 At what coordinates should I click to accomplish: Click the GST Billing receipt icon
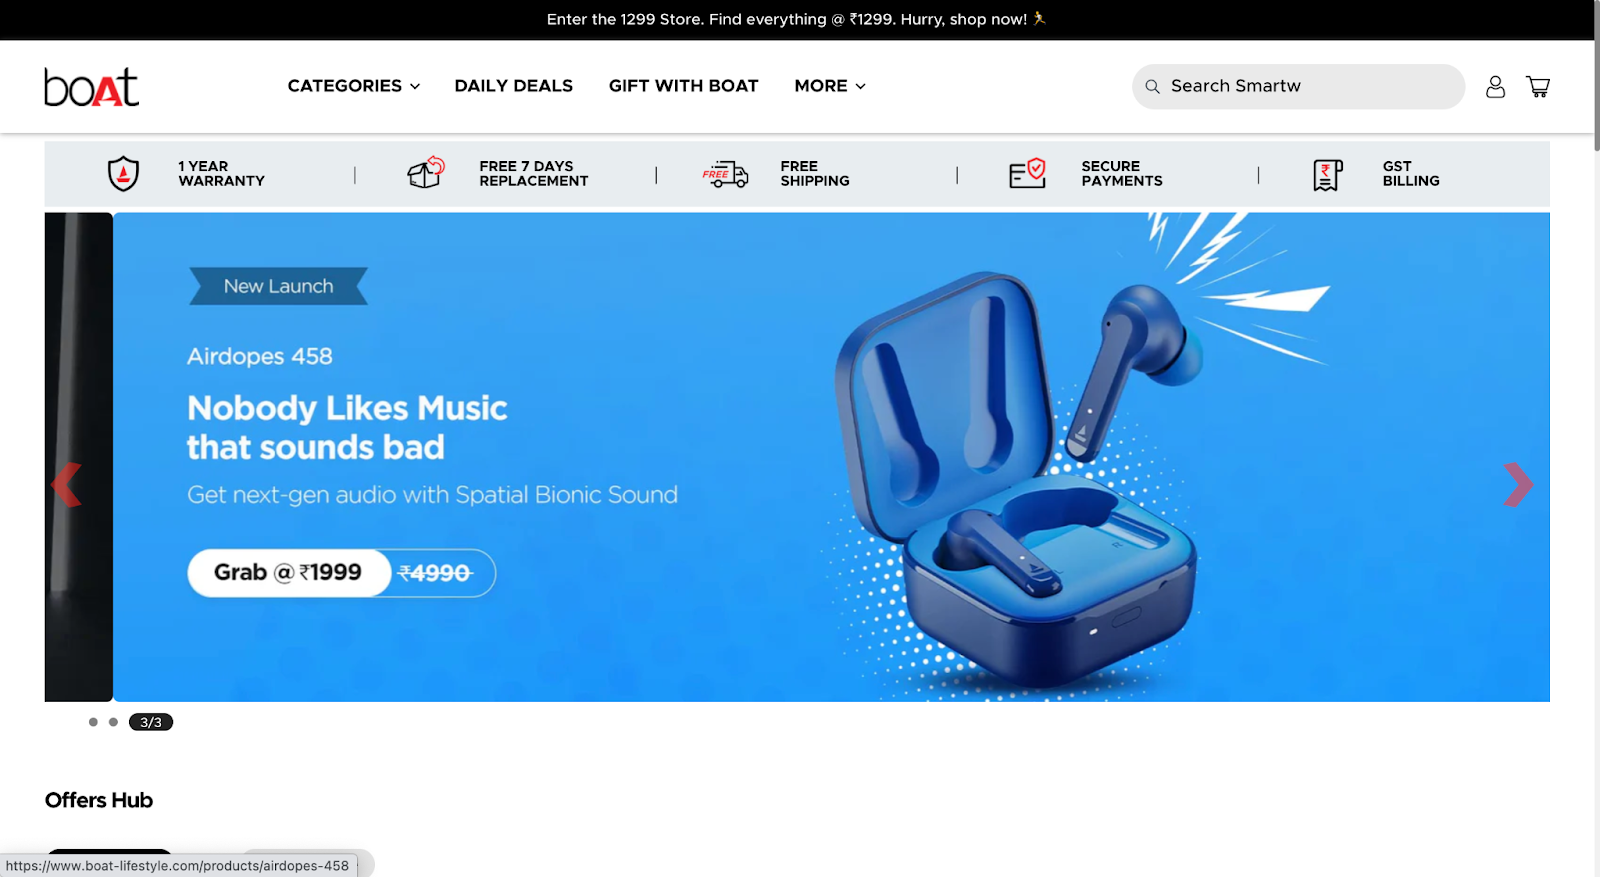tap(1327, 175)
